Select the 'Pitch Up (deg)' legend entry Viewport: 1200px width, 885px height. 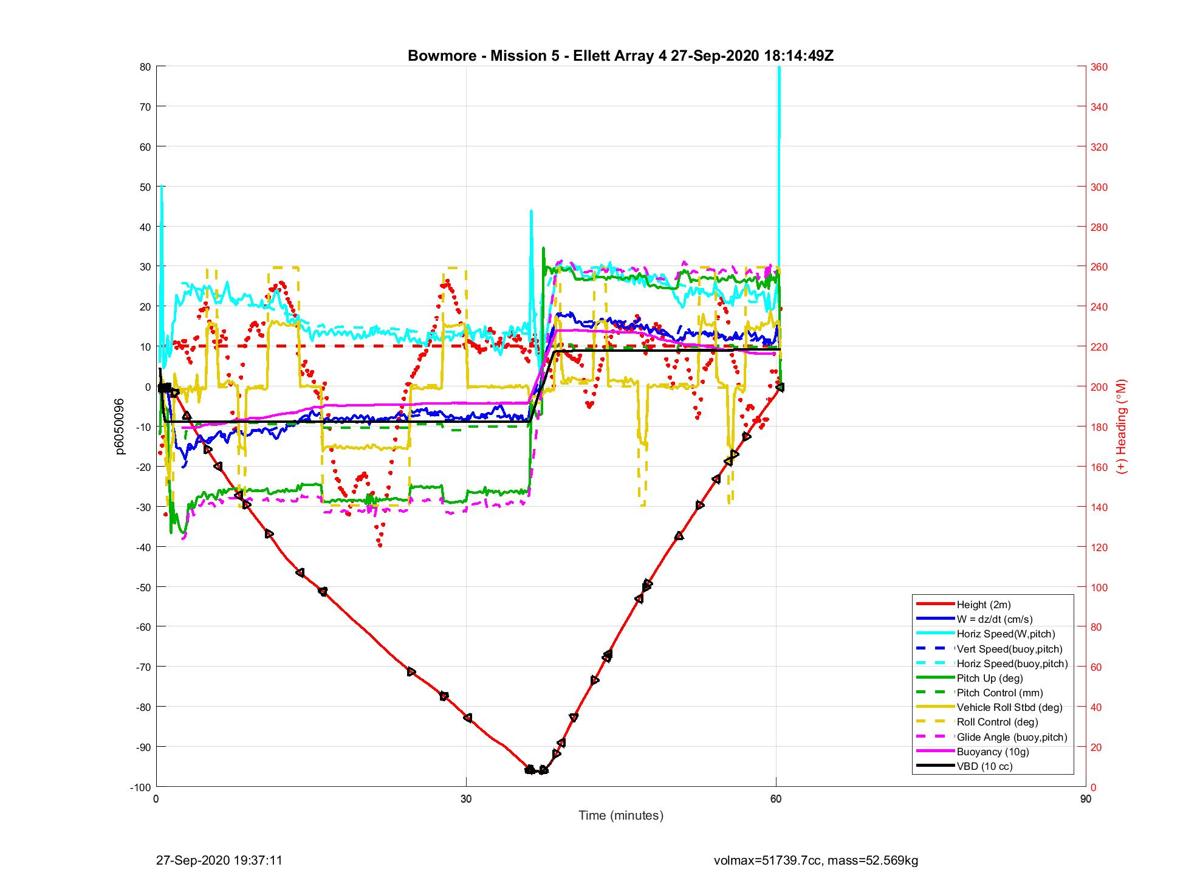tap(991, 678)
